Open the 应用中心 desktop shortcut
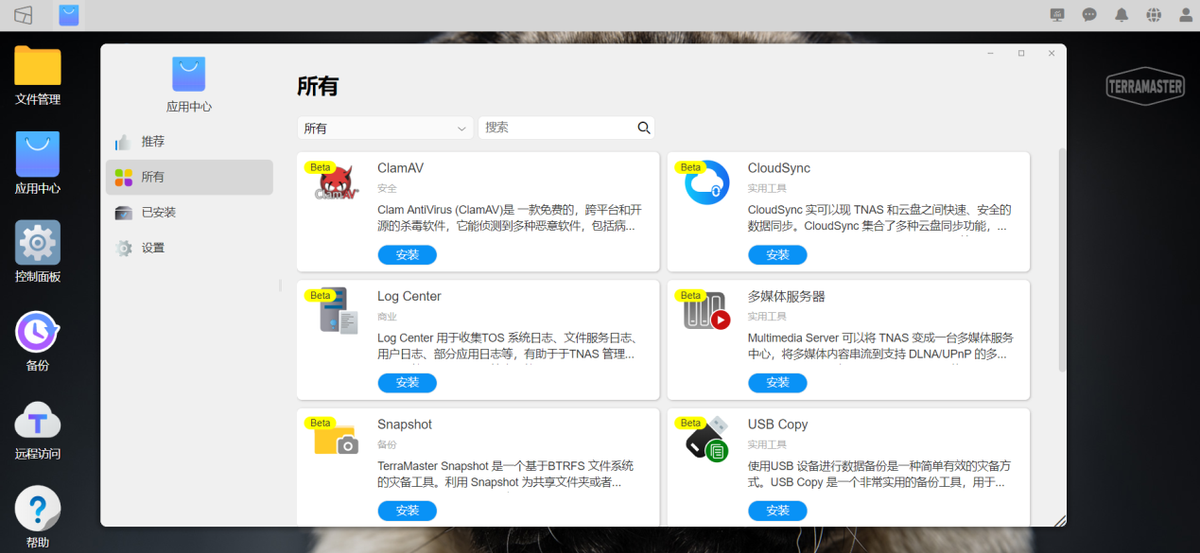The image size is (1200, 553). 37,155
